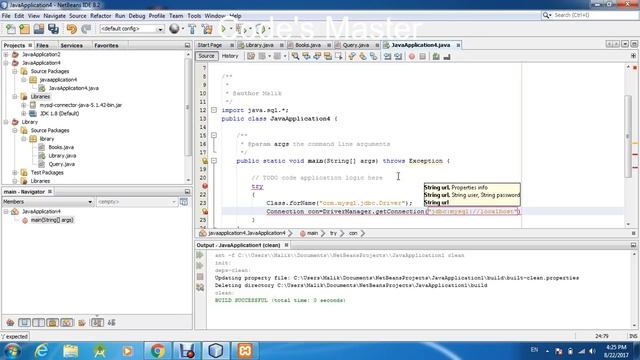Click the Profile Project icon

[x=260, y=29]
